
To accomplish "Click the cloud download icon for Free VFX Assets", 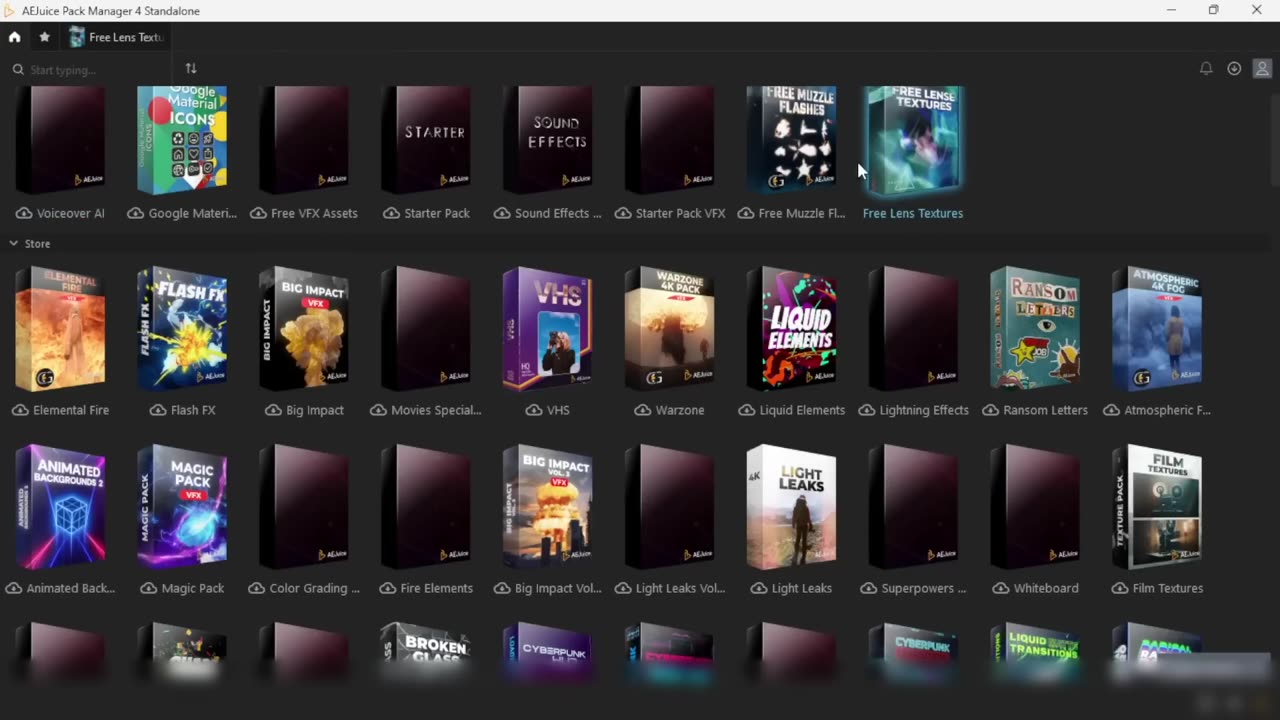I will pos(258,213).
